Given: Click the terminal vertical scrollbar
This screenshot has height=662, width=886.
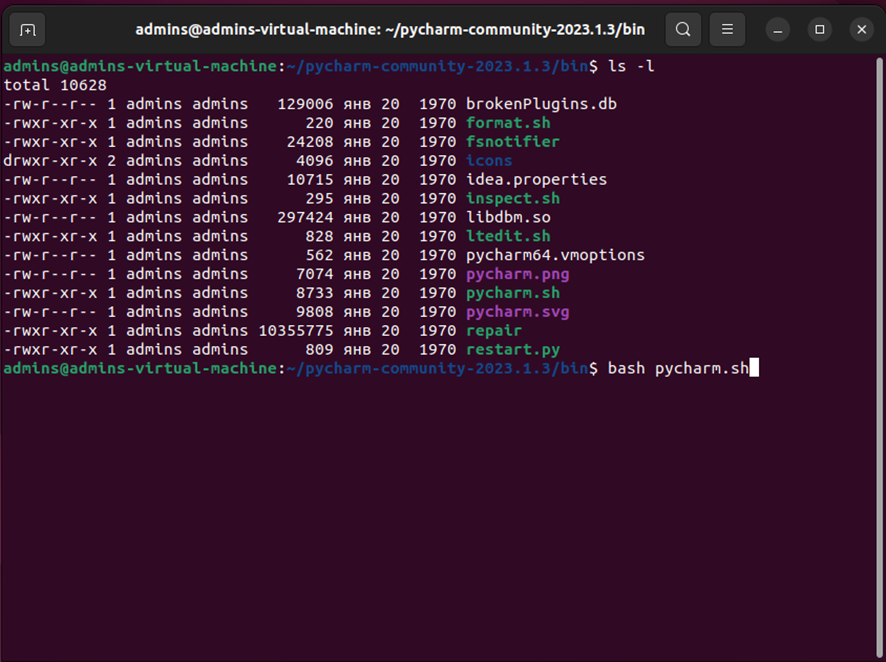Looking at the screenshot, I should 879,356.
